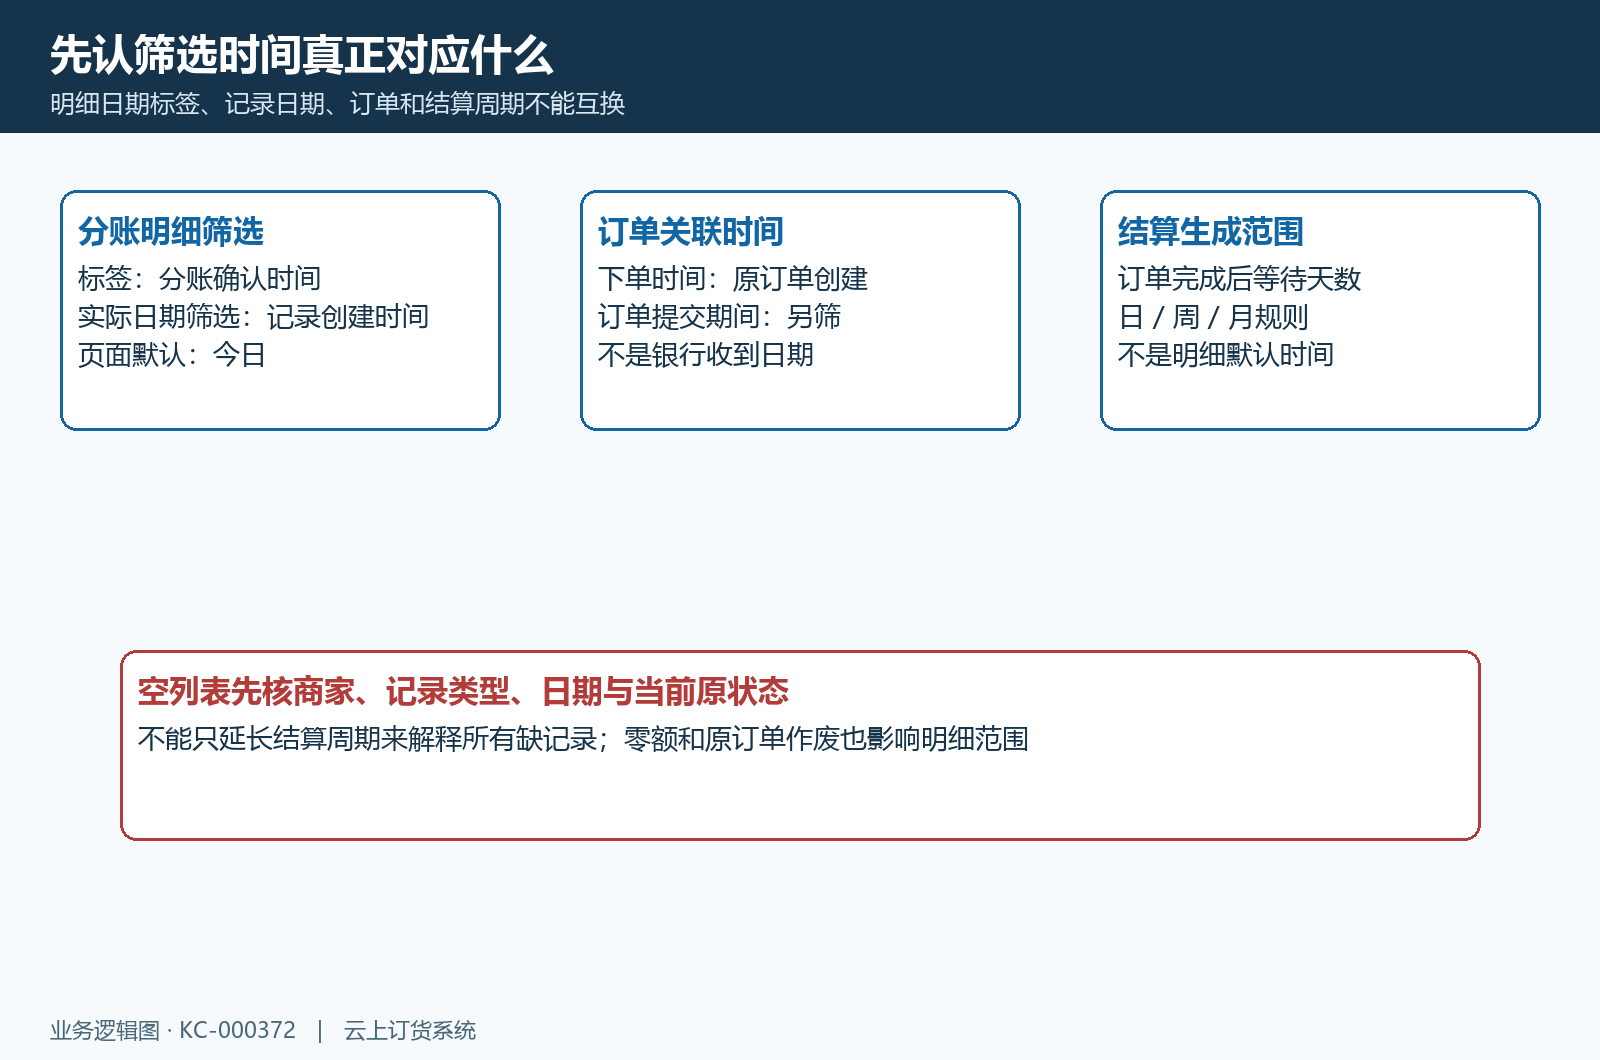Select line 不是银行收到日期

point(706,355)
